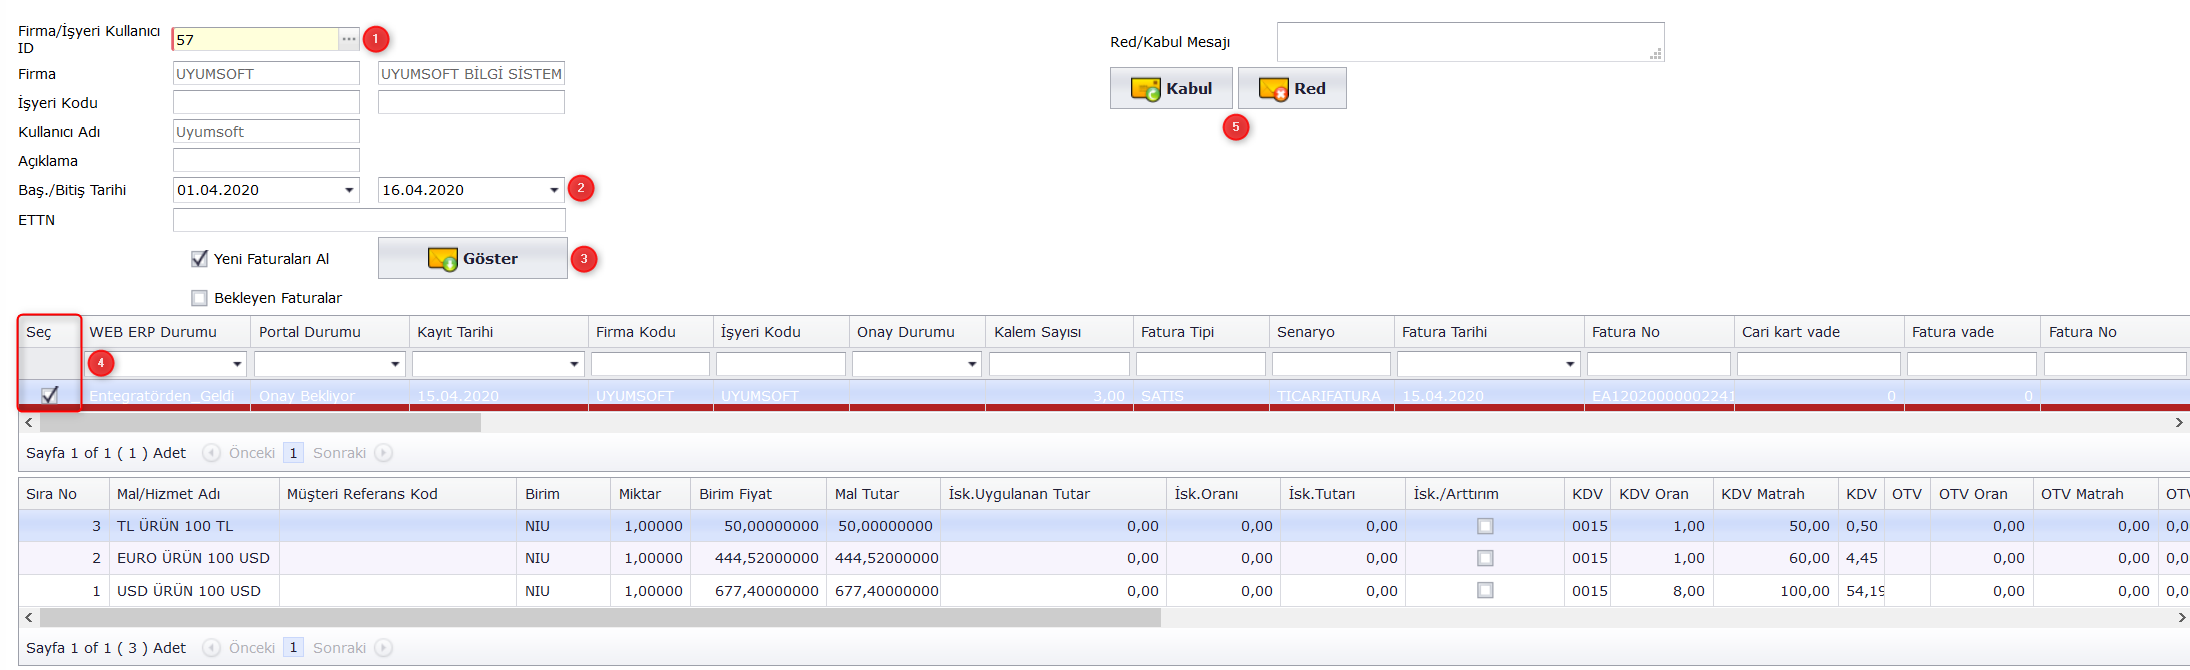The height and width of the screenshot is (670, 2190).
Task: Toggle the Yeni Faturaları Al checkbox
Action: click(x=200, y=259)
